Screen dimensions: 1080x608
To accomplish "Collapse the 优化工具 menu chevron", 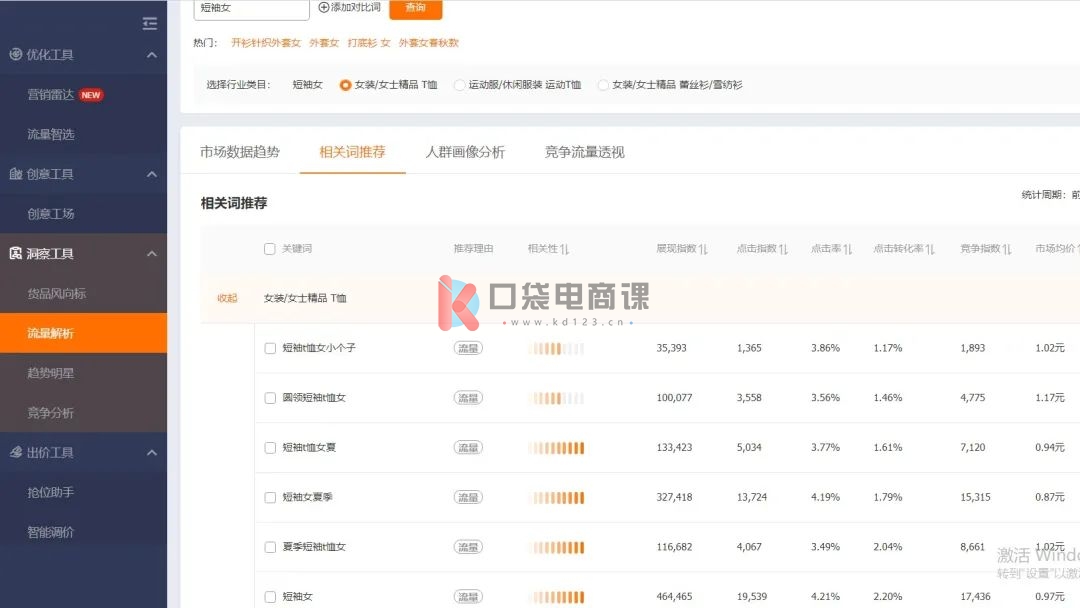I will (x=152, y=55).
